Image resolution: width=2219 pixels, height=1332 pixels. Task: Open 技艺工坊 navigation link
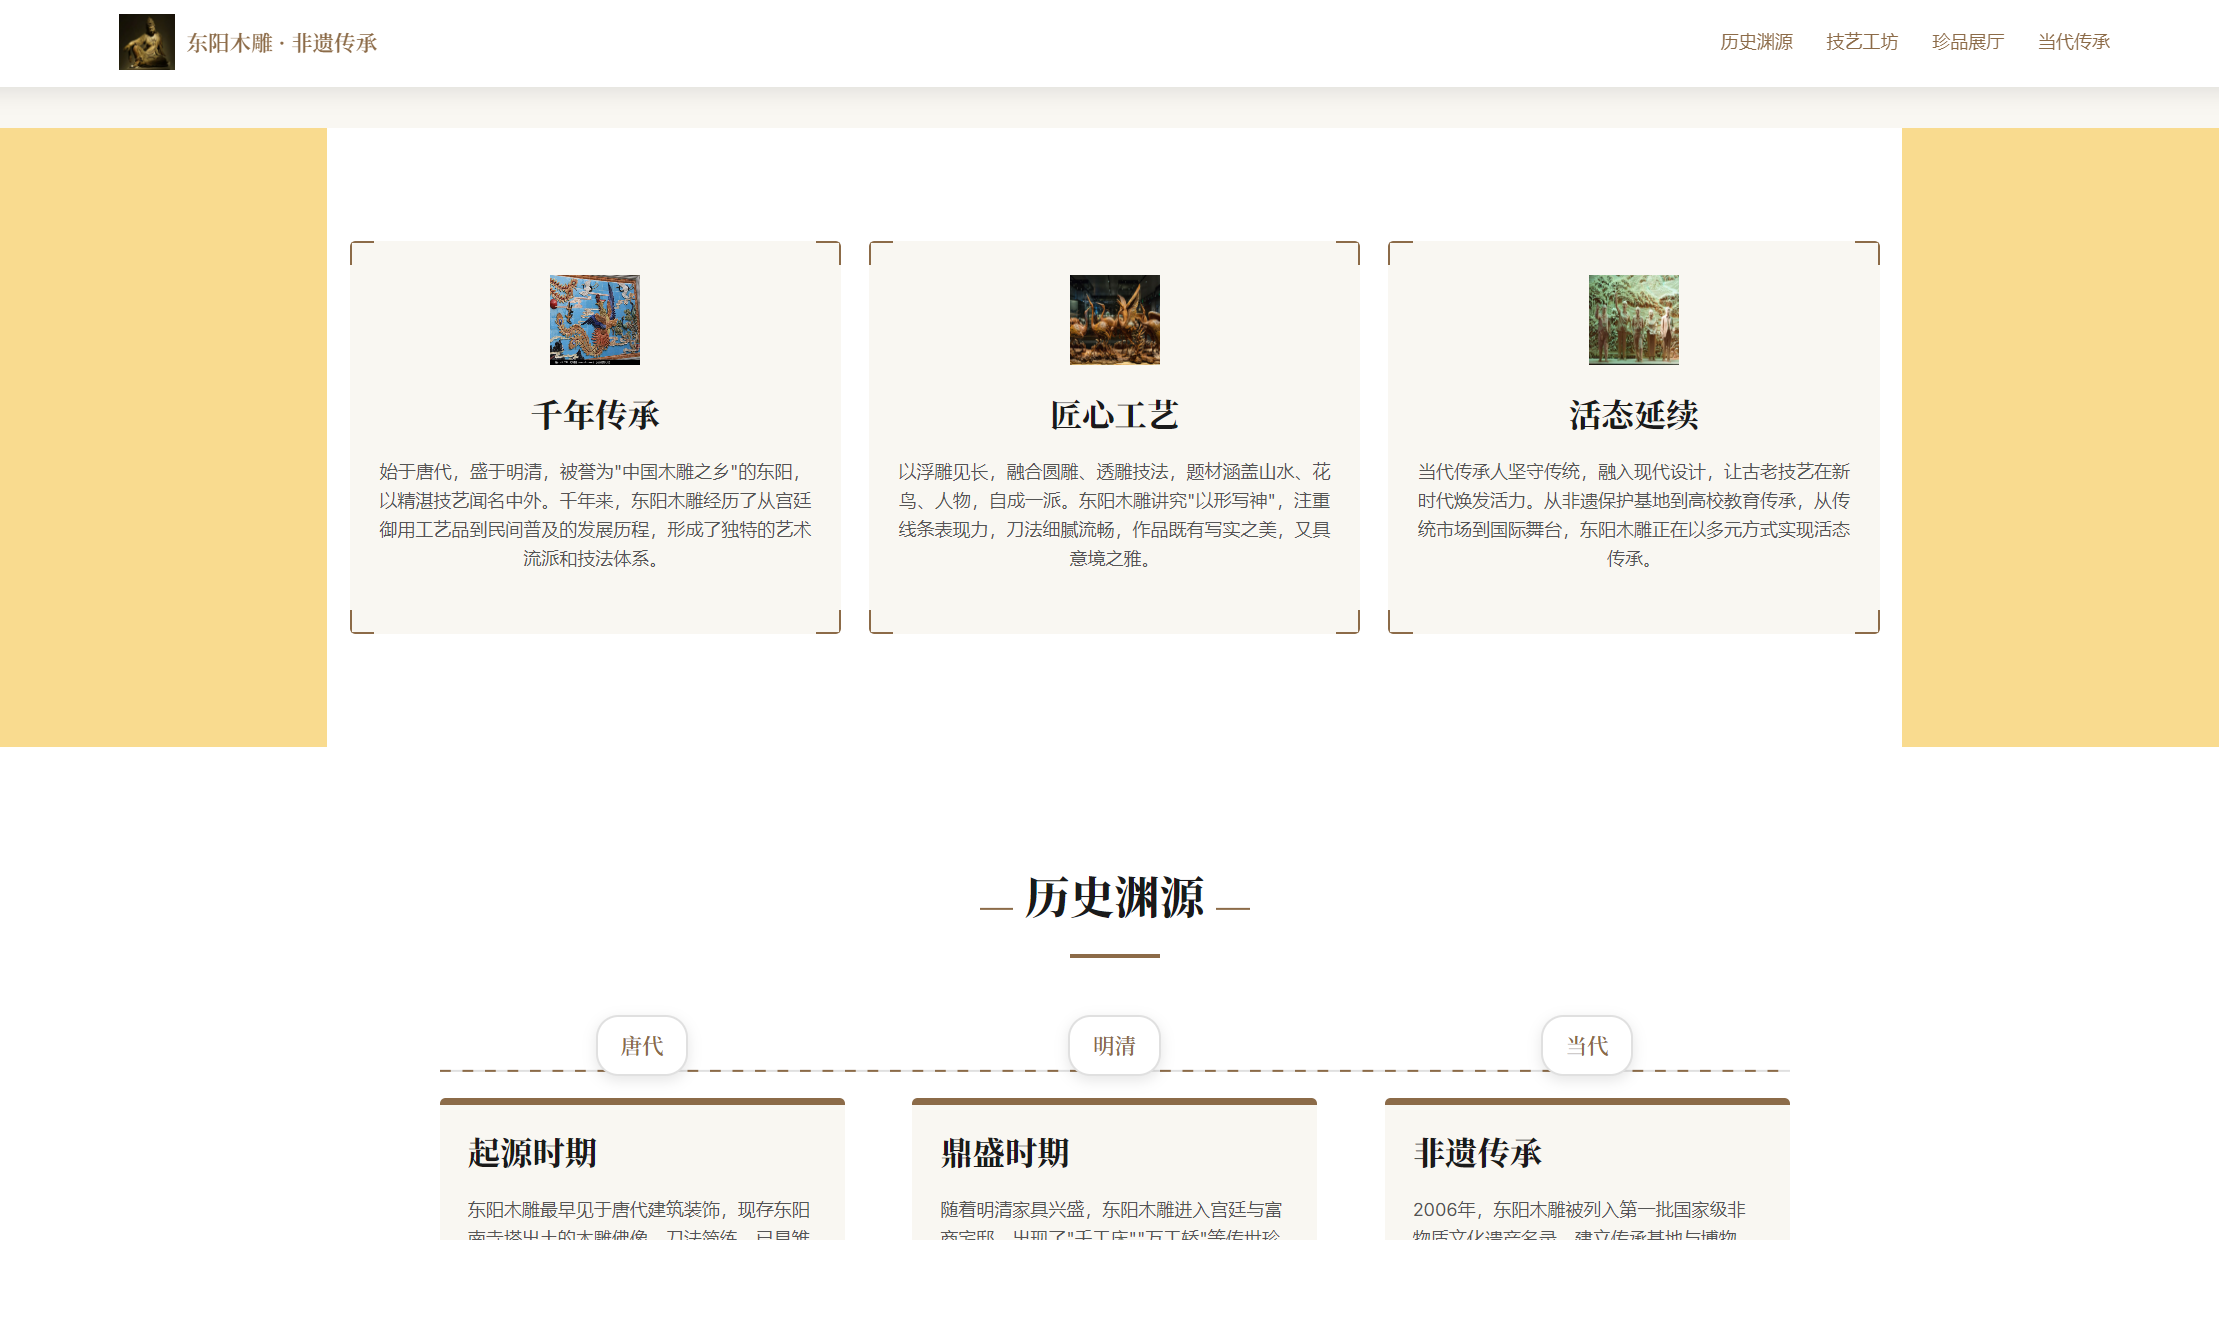click(1861, 42)
